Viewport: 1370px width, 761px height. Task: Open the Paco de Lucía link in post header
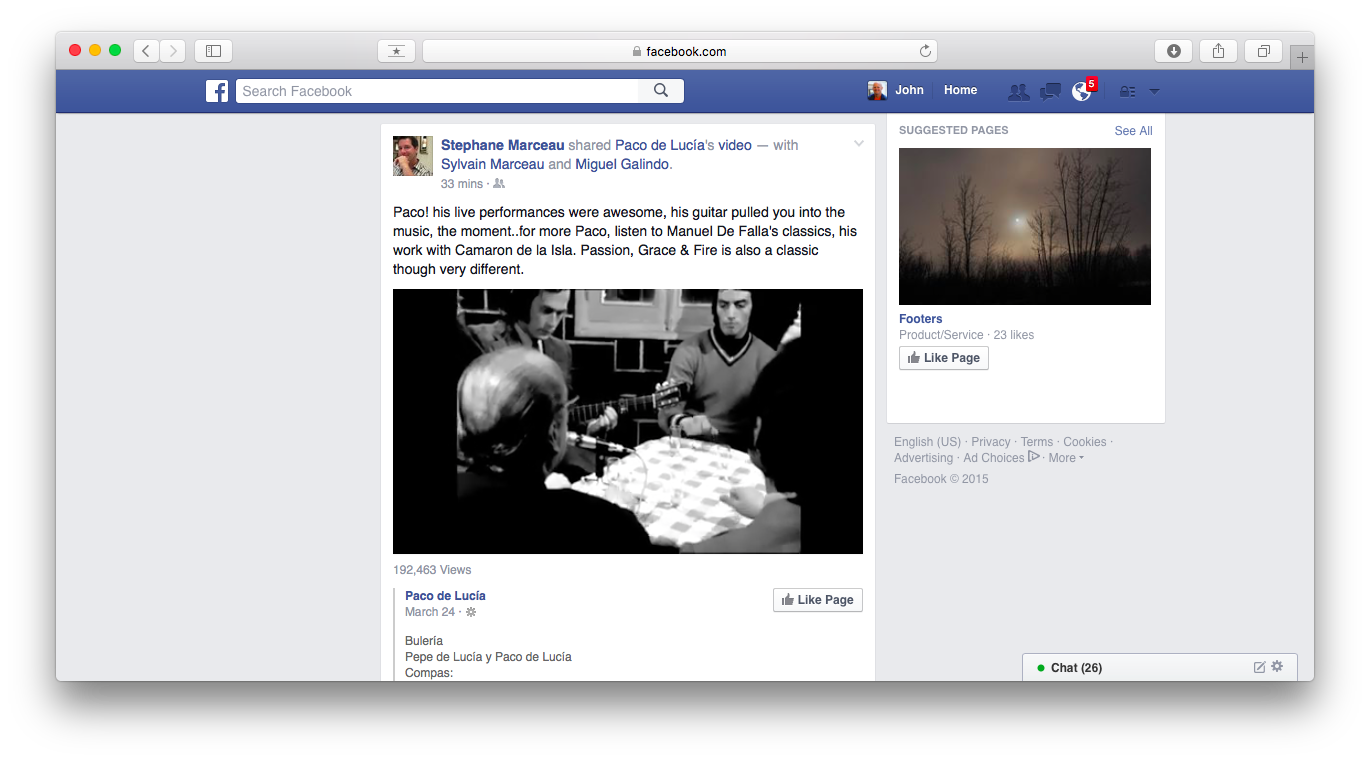[x=660, y=145]
